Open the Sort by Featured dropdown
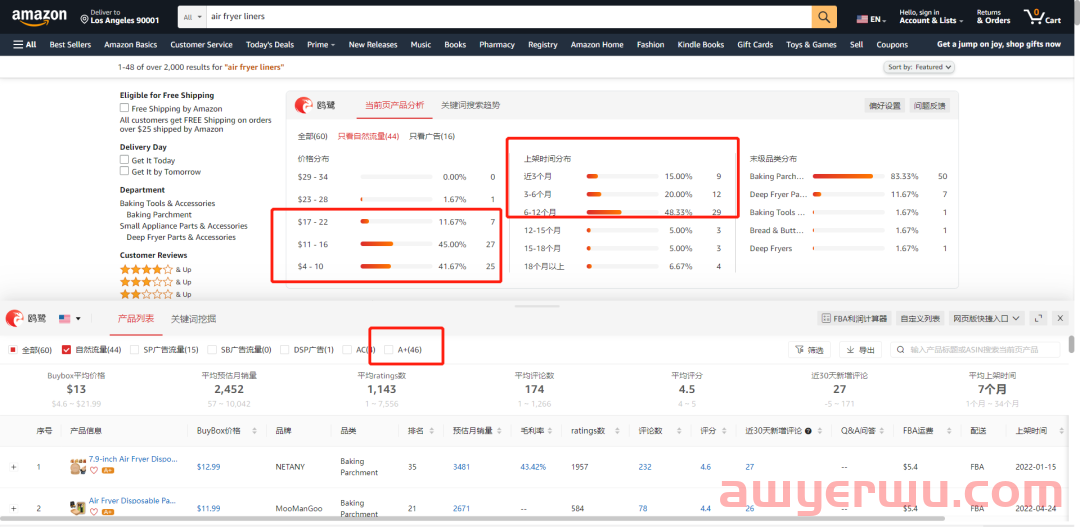The height and width of the screenshot is (527, 1080). [919, 67]
